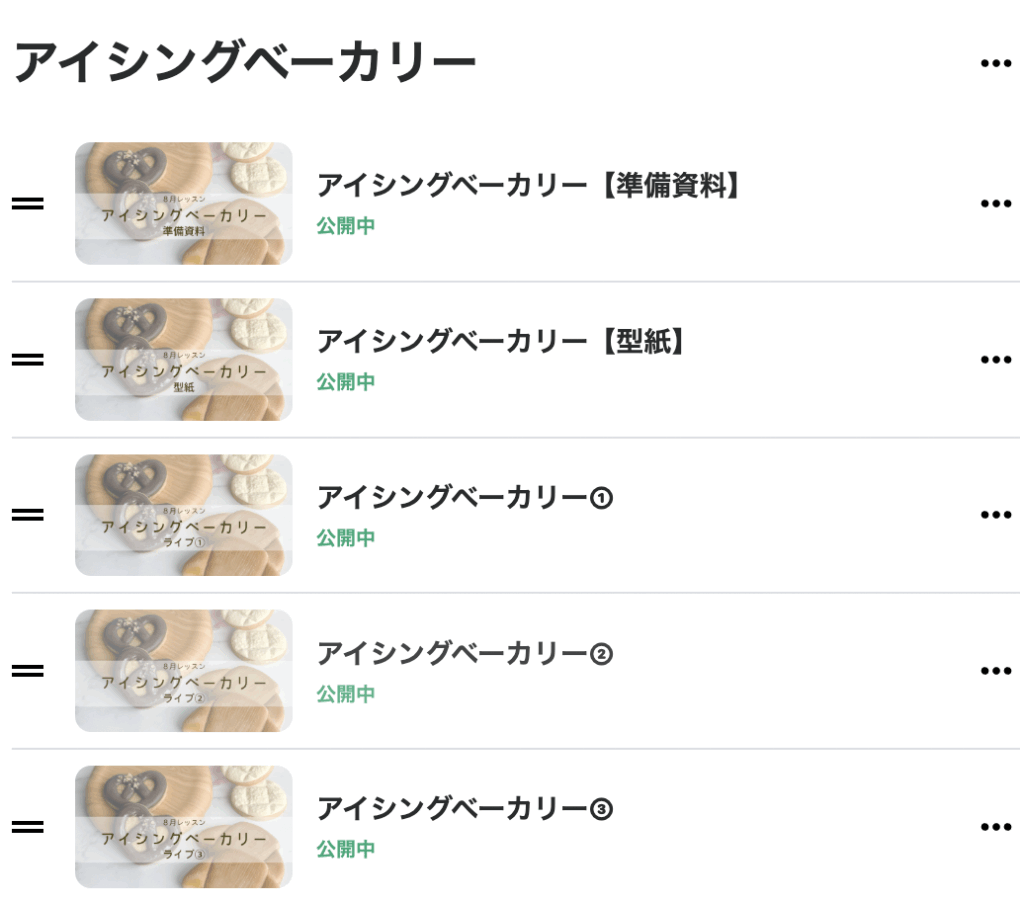Screen dimensions: 1024x901
Task: Open options menu for 【準備資料】 lesson
Action: click(995, 204)
